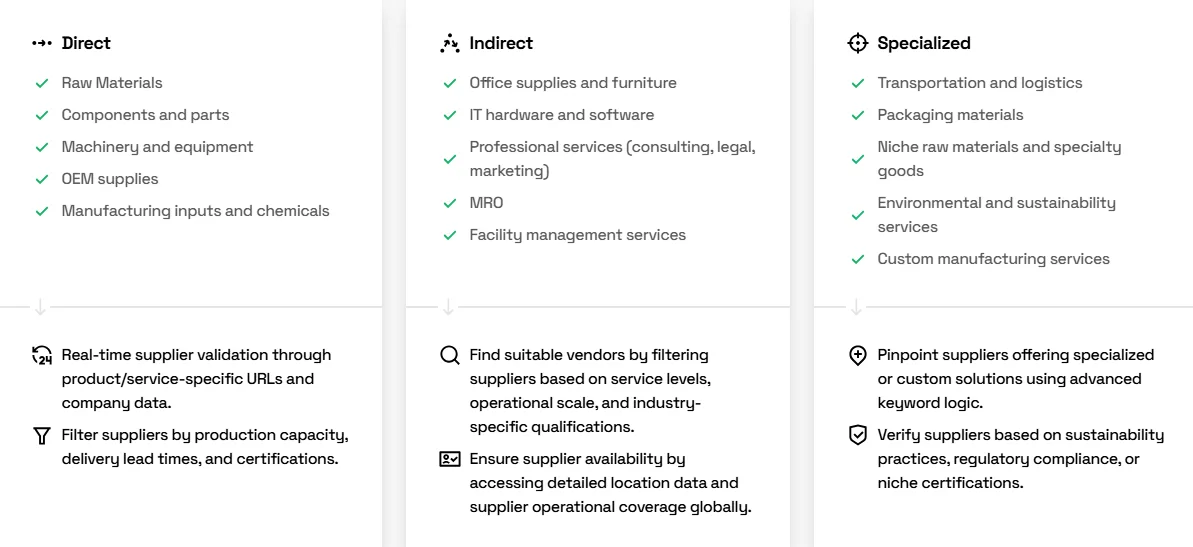Click the down arrow under Direct card
Image resolution: width=1193 pixels, height=547 pixels.
[x=41, y=307]
